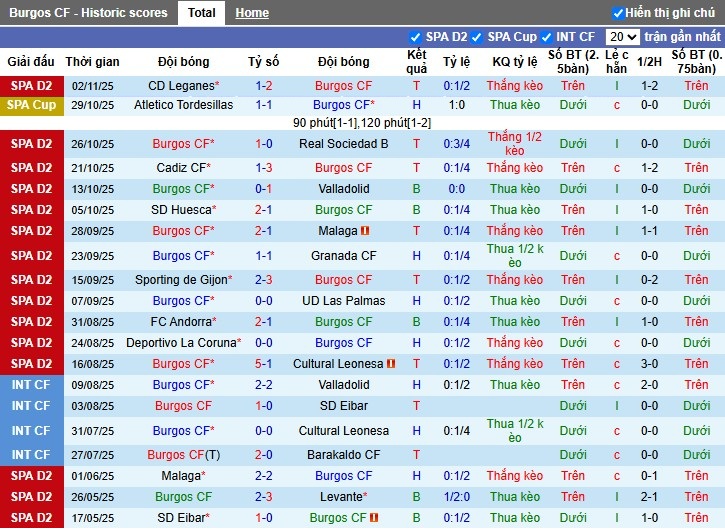The image size is (725, 531).
Task: Click the red card icon next to Malaga
Action: pyautogui.click(x=365, y=230)
